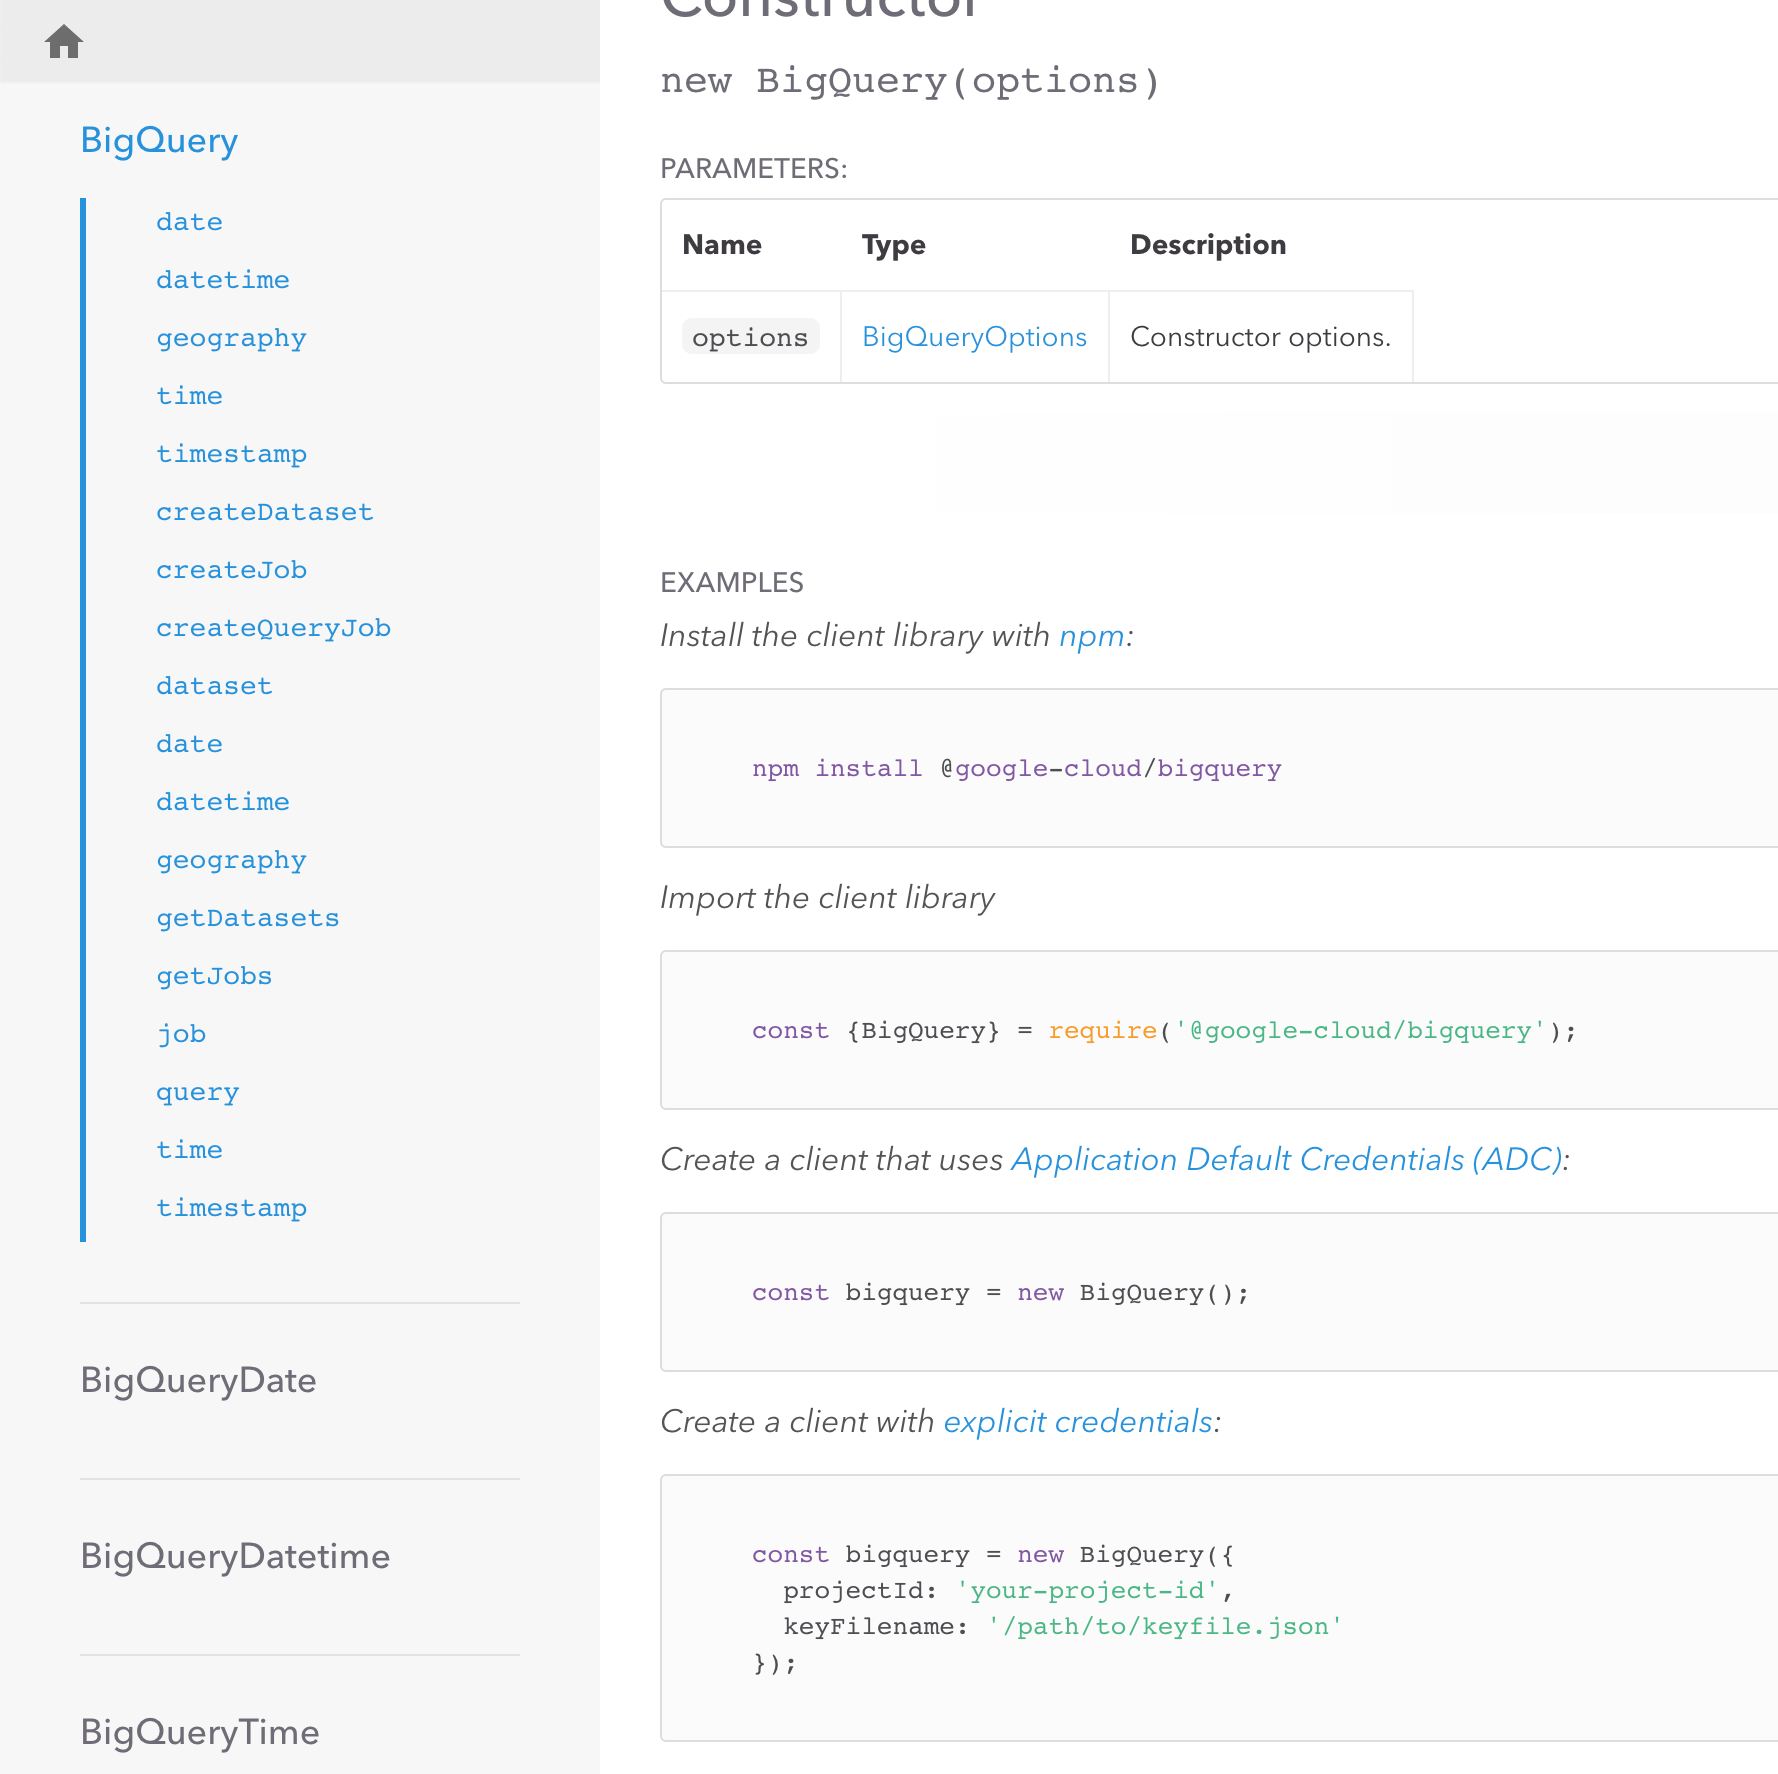Click the Name column header
The width and height of the screenshot is (1778, 1774).
coord(722,245)
